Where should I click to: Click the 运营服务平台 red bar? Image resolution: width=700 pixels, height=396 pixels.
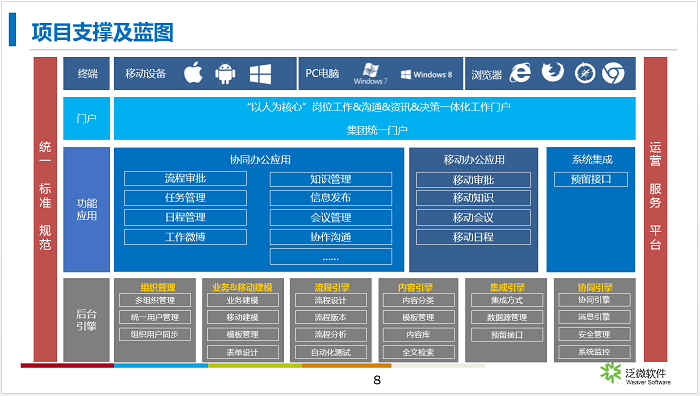pyautogui.click(x=655, y=209)
